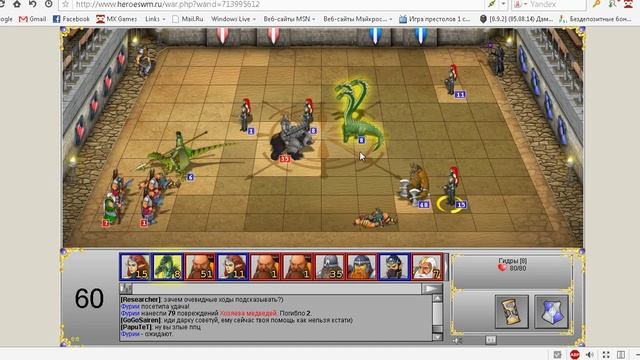Open address bar dropdown arrow
Viewport: 640px width, 360px height.
[503, 4]
